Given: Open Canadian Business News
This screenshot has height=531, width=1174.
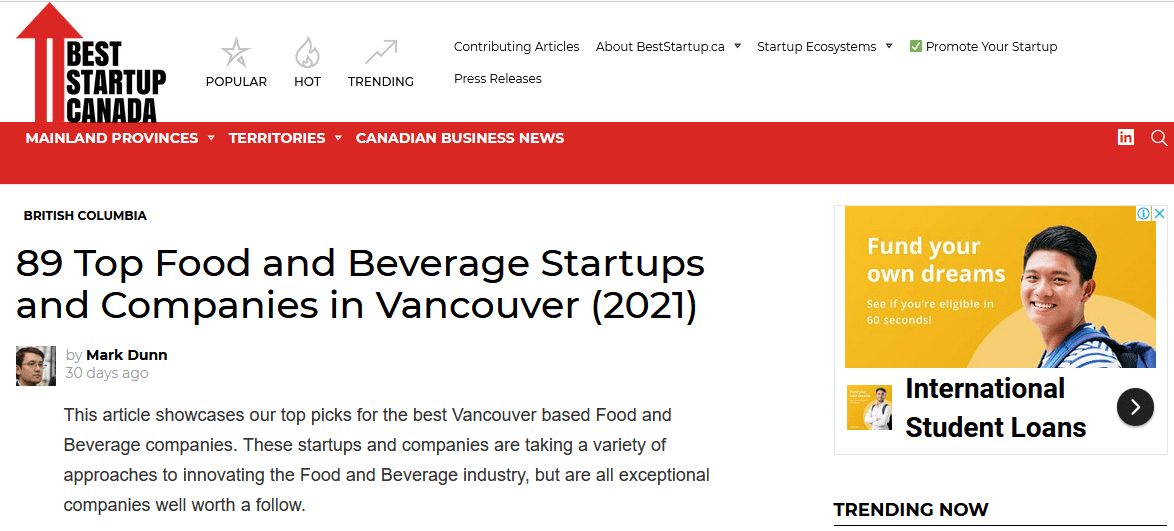Looking at the screenshot, I should coord(460,138).
